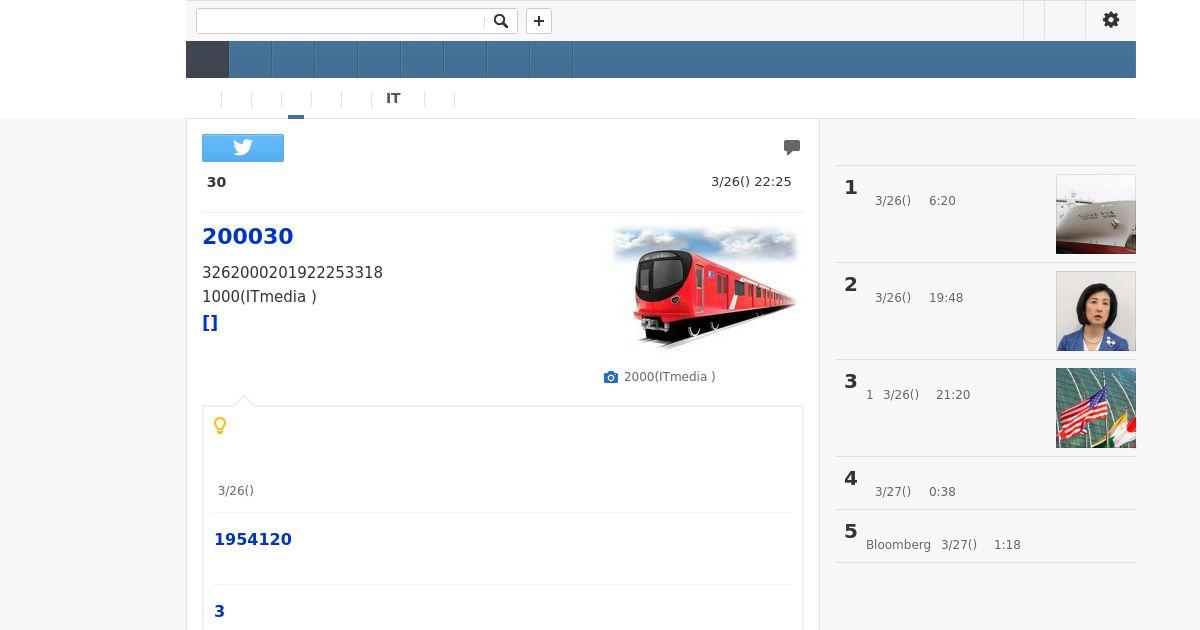Click the blue "[]" link
Image resolution: width=1200 pixels, height=630 pixels.
(x=210, y=323)
